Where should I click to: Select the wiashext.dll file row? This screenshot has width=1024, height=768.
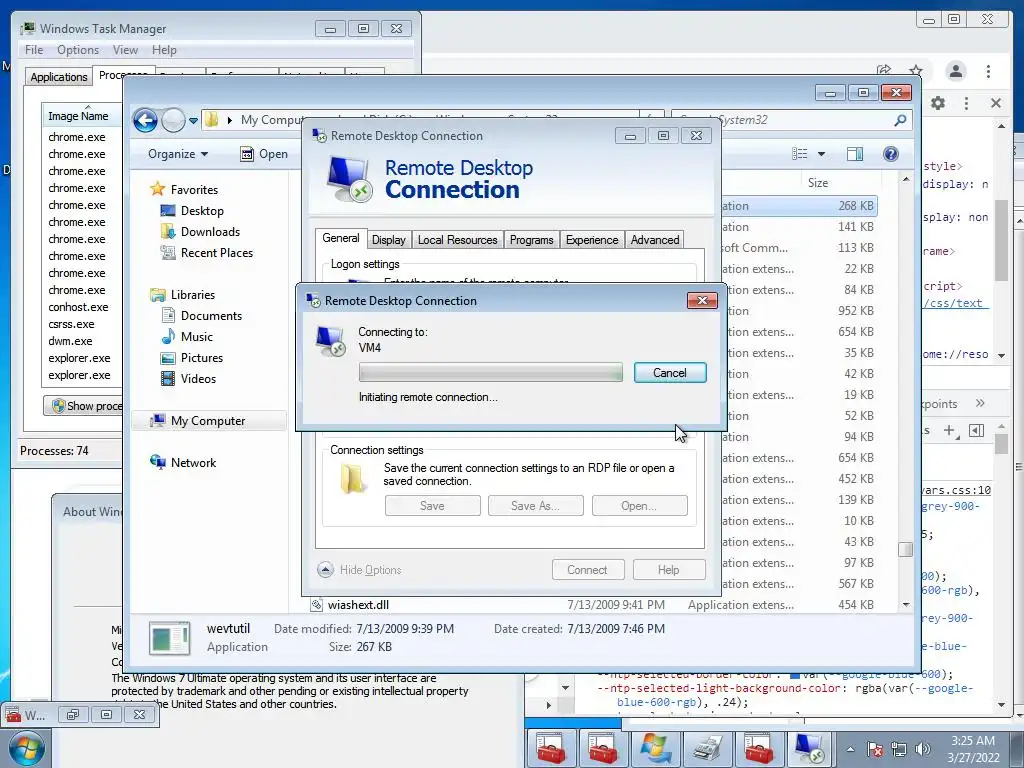[592, 605]
